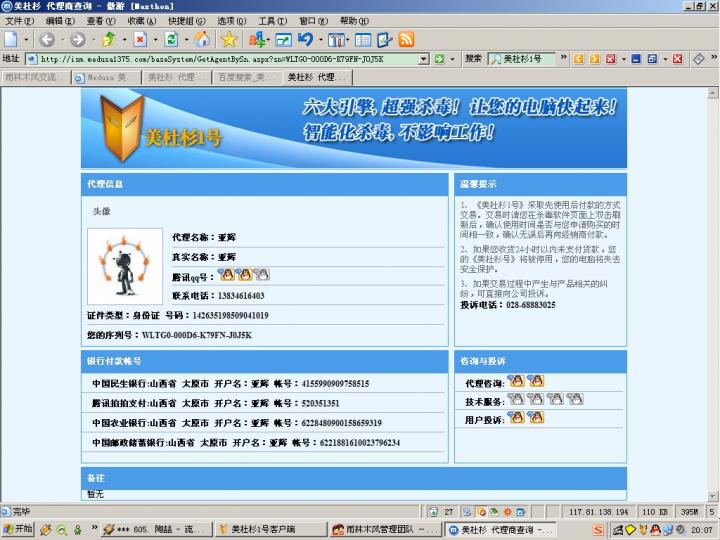
Task: Click the Back navigation arrow
Action: point(46,40)
